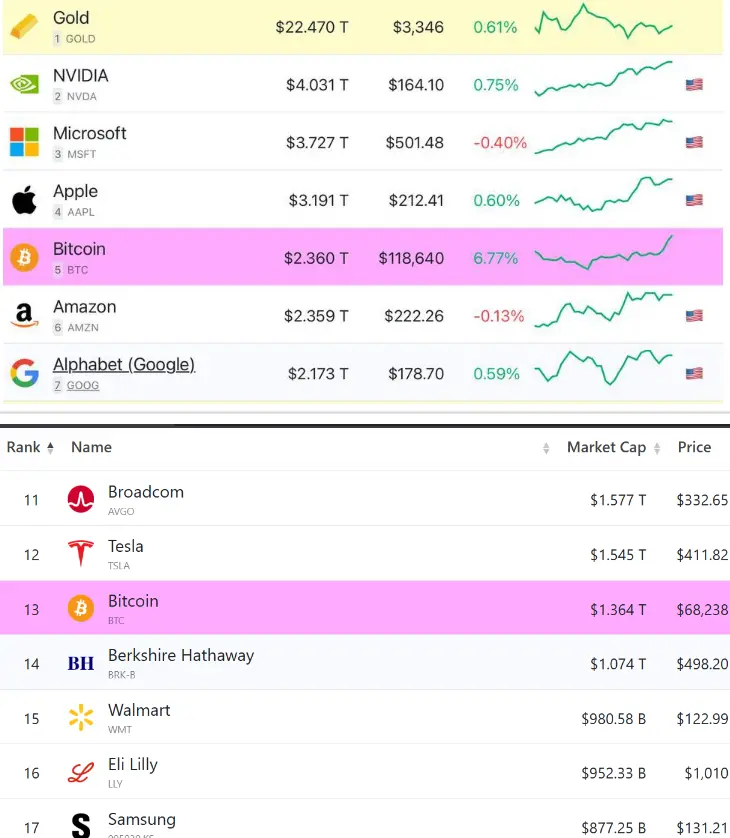The height and width of the screenshot is (838, 730).
Task: Open the Alphabet (Google) link
Action: click(124, 365)
